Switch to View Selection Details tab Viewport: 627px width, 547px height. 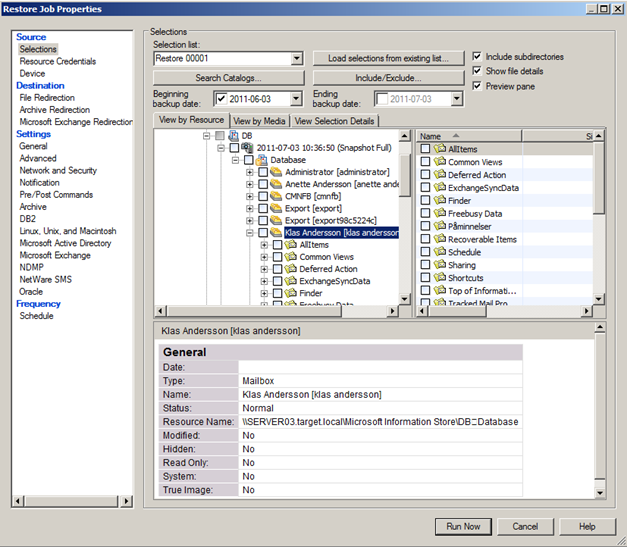(334, 121)
